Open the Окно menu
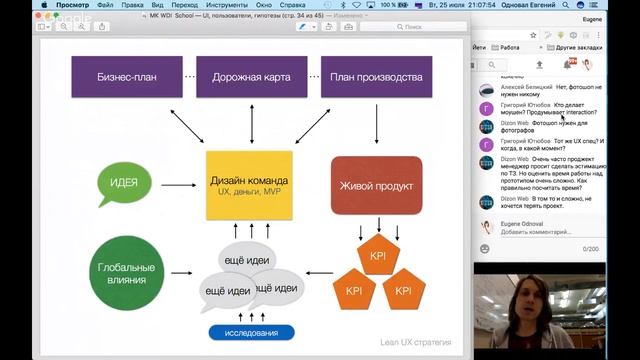This screenshot has height=360, width=640. coord(264,5)
